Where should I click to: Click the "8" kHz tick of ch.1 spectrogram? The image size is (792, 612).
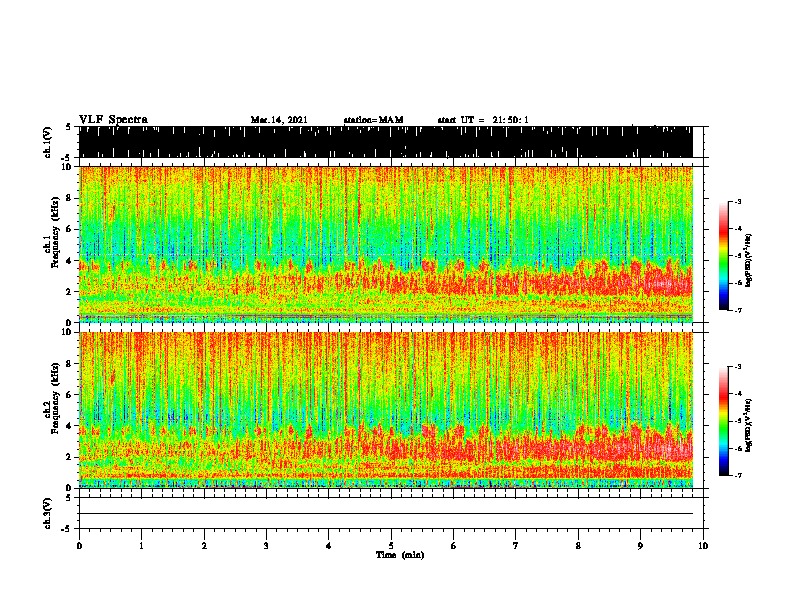pos(70,198)
